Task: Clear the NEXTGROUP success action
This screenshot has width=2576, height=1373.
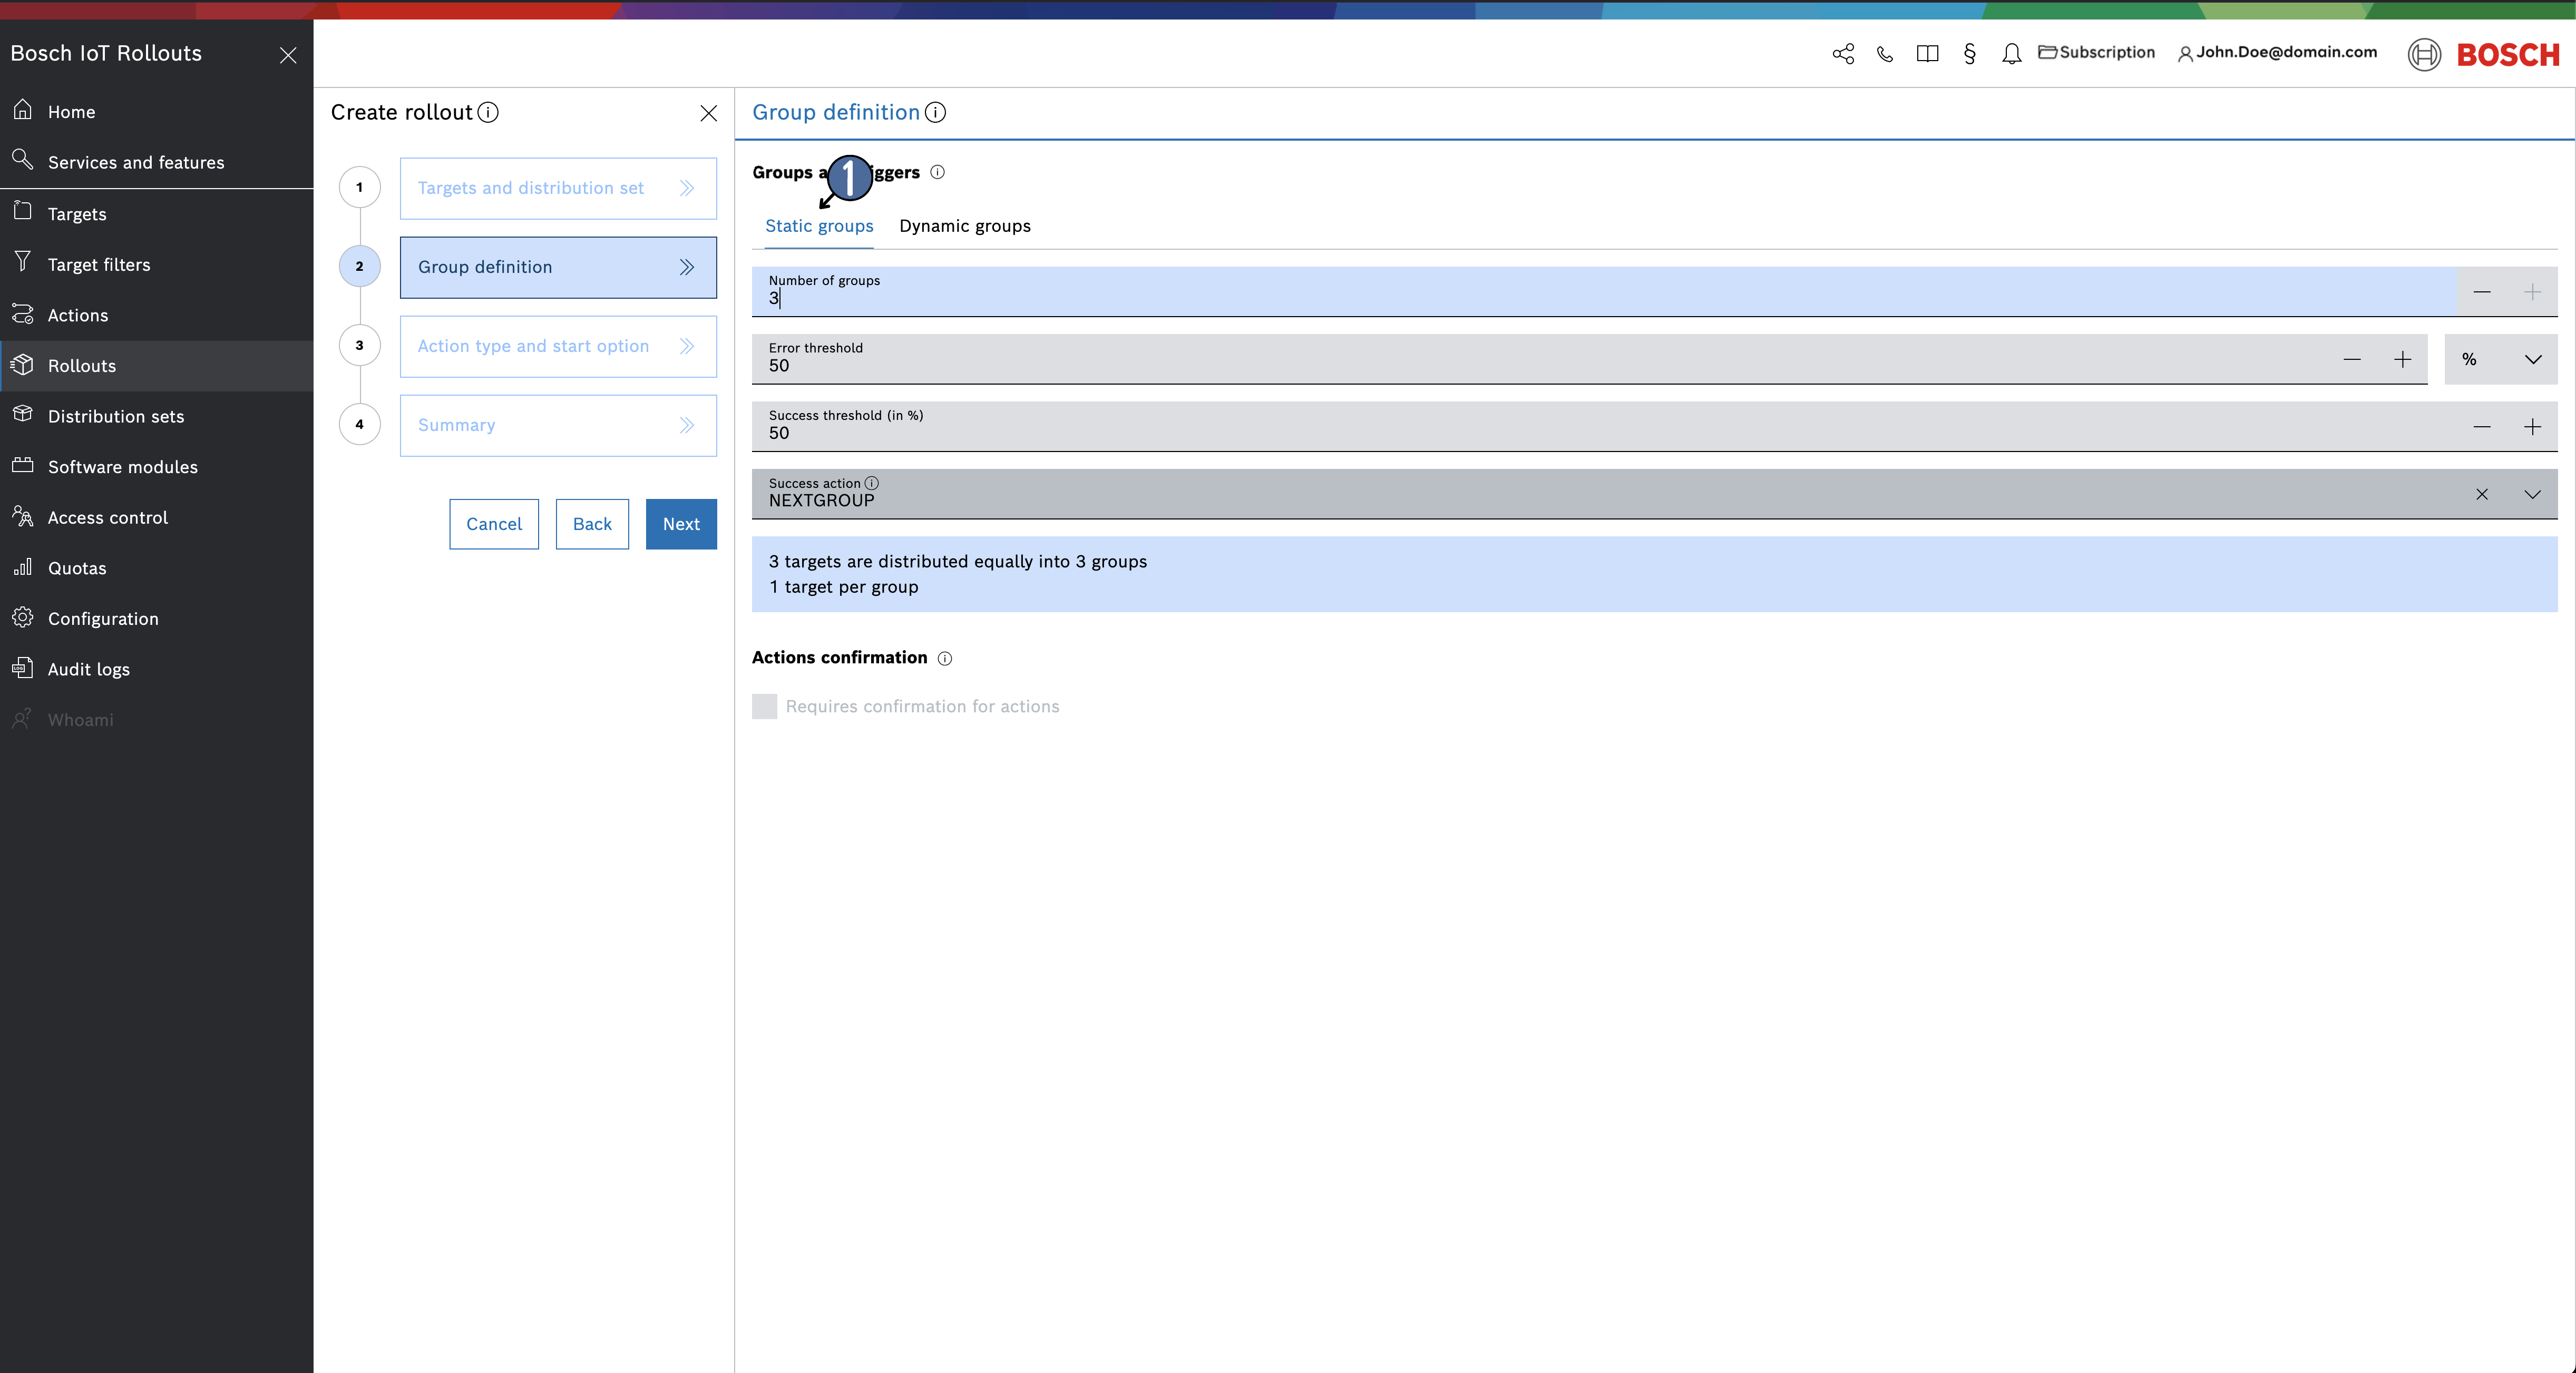Action: (2482, 494)
